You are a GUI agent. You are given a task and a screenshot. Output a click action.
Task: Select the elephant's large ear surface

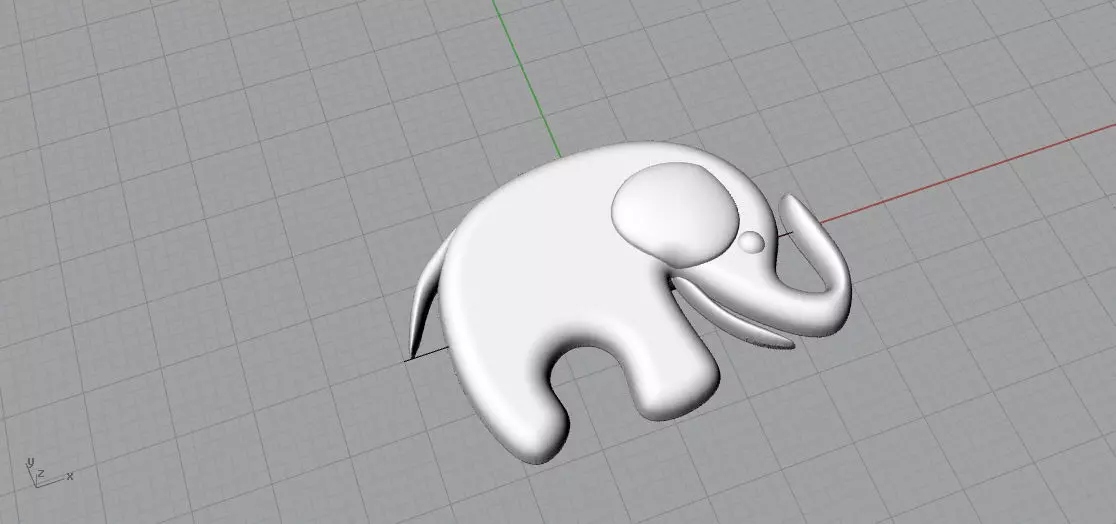point(675,214)
